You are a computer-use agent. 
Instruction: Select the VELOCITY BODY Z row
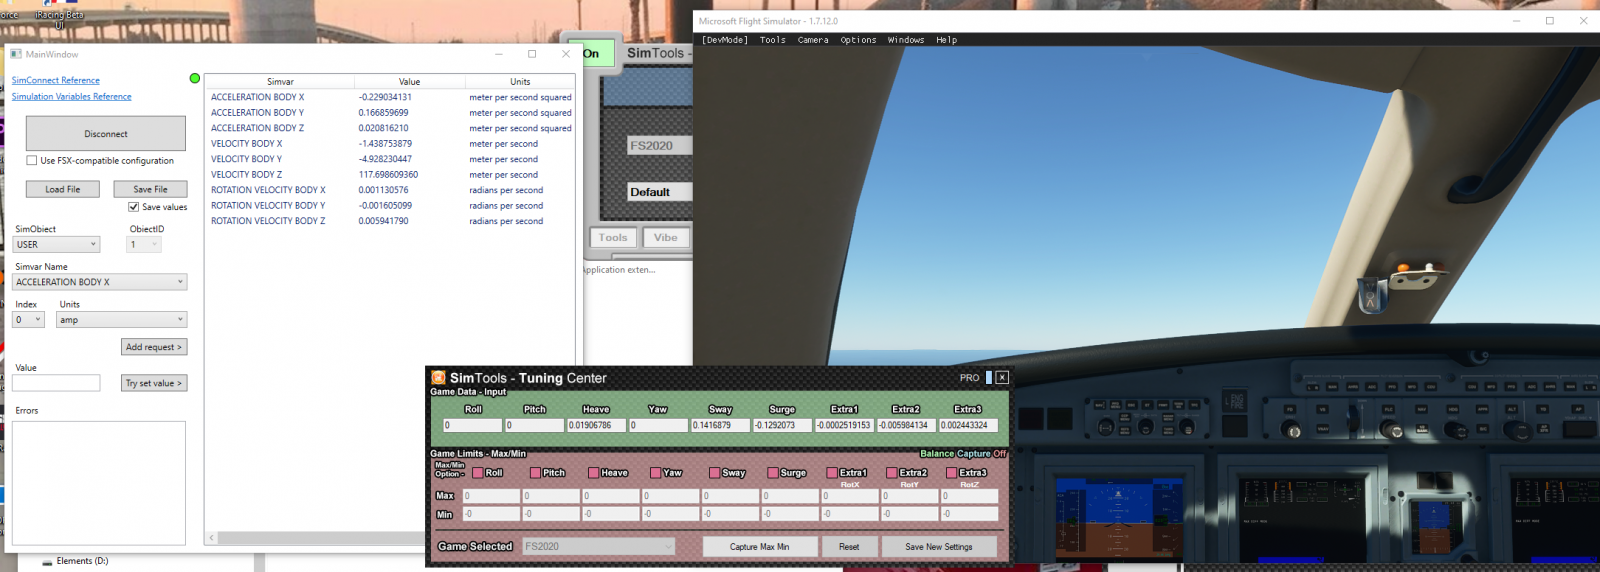pyautogui.click(x=390, y=175)
